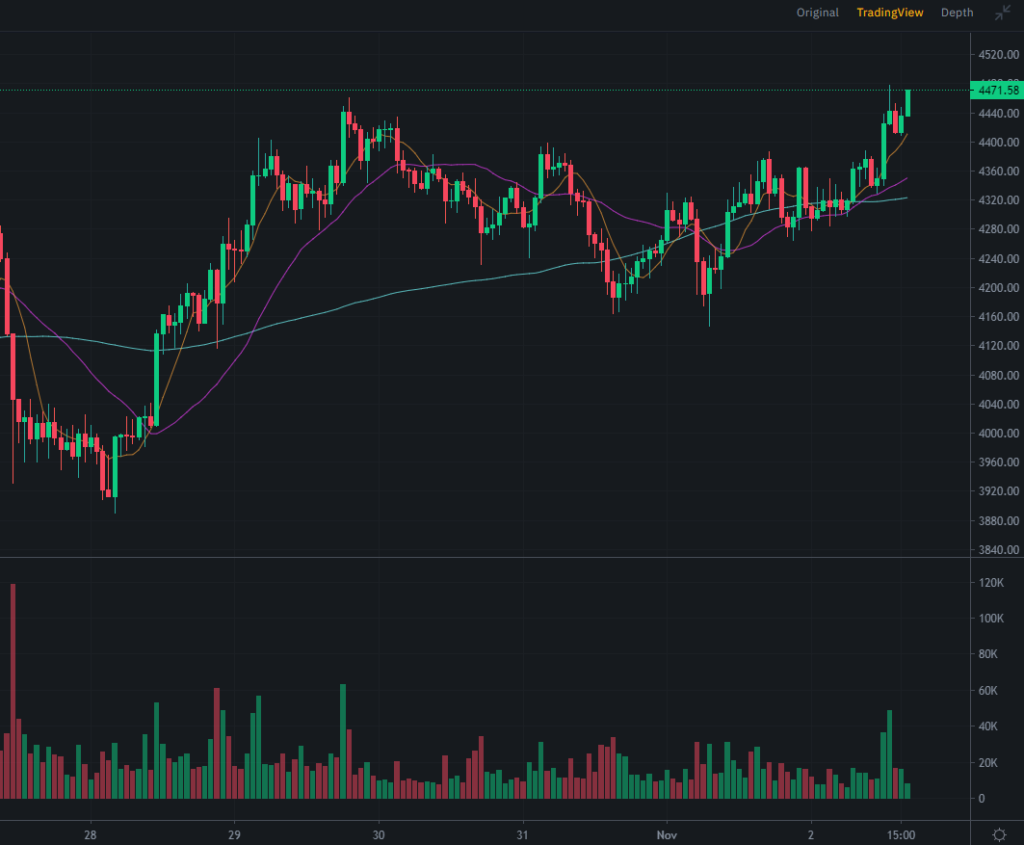Switch to the Original chart view
1024x845 pixels.
[x=817, y=12]
